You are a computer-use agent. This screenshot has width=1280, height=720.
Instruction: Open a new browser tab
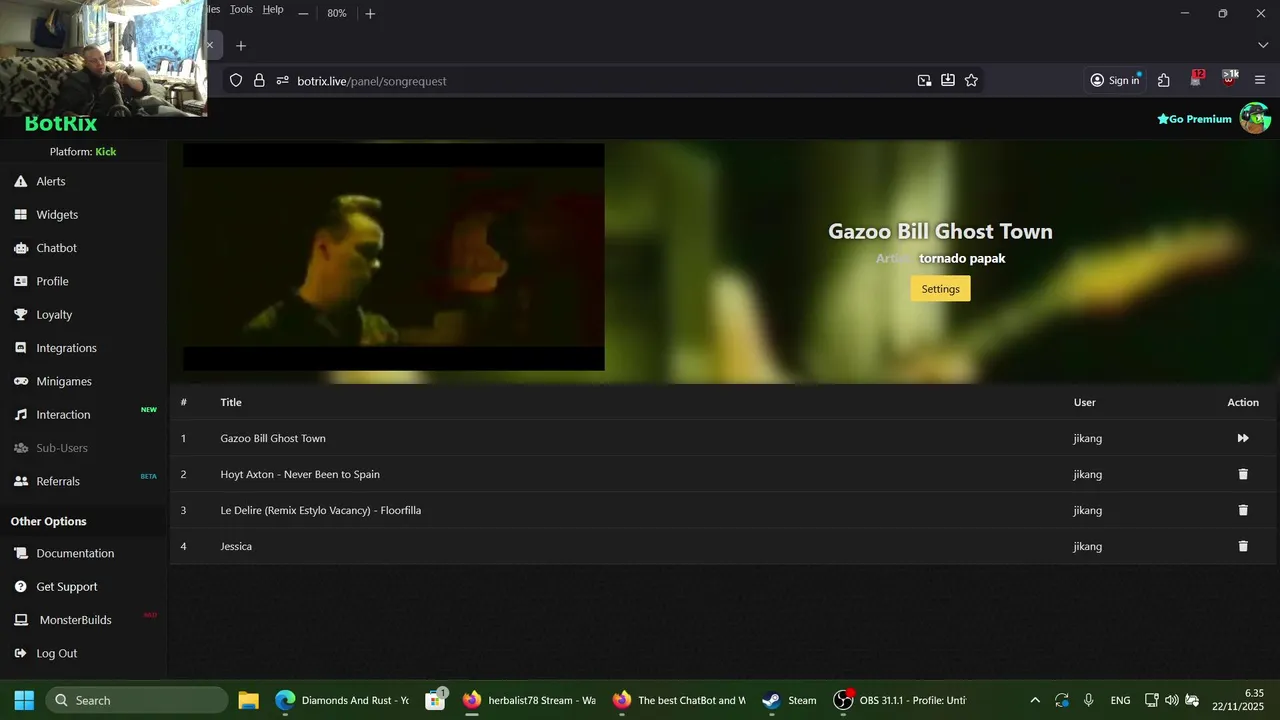coord(240,46)
